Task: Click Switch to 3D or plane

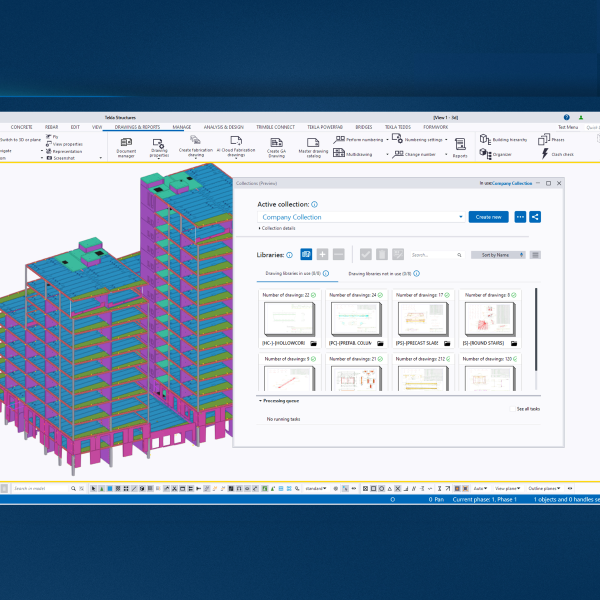Action: coord(20,140)
